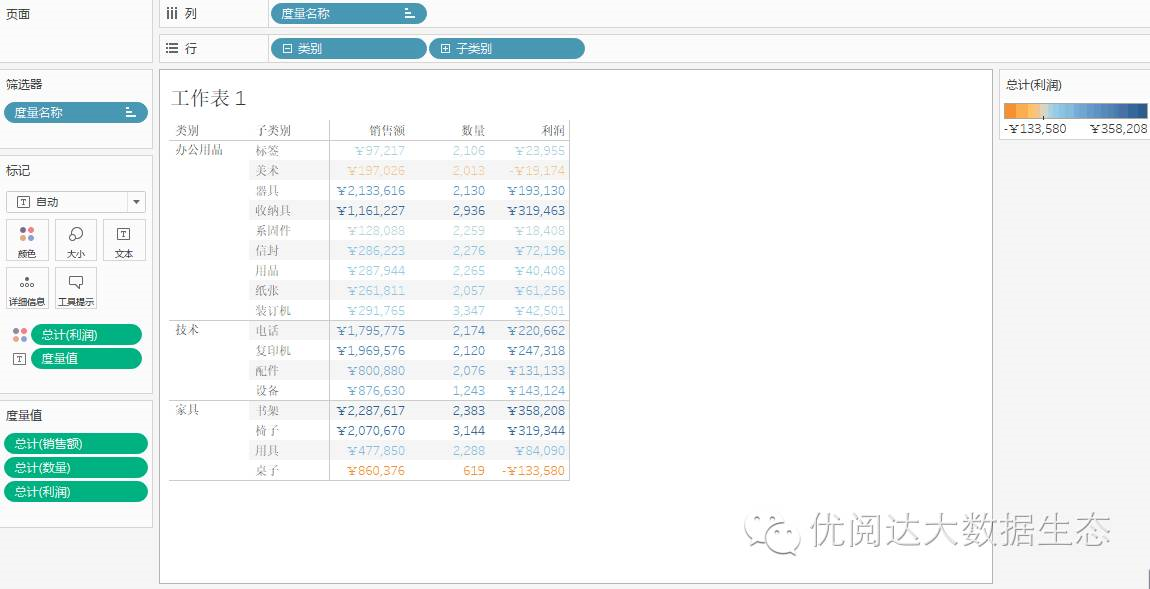Select the 家具 category row header
1150x589 pixels.
(187, 410)
